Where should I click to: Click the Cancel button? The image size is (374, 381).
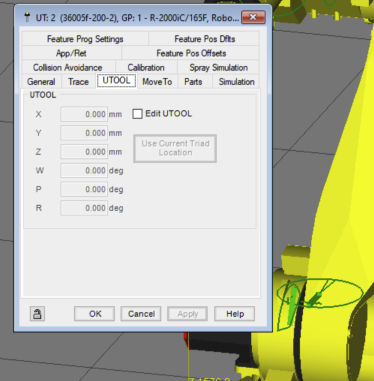click(x=141, y=314)
